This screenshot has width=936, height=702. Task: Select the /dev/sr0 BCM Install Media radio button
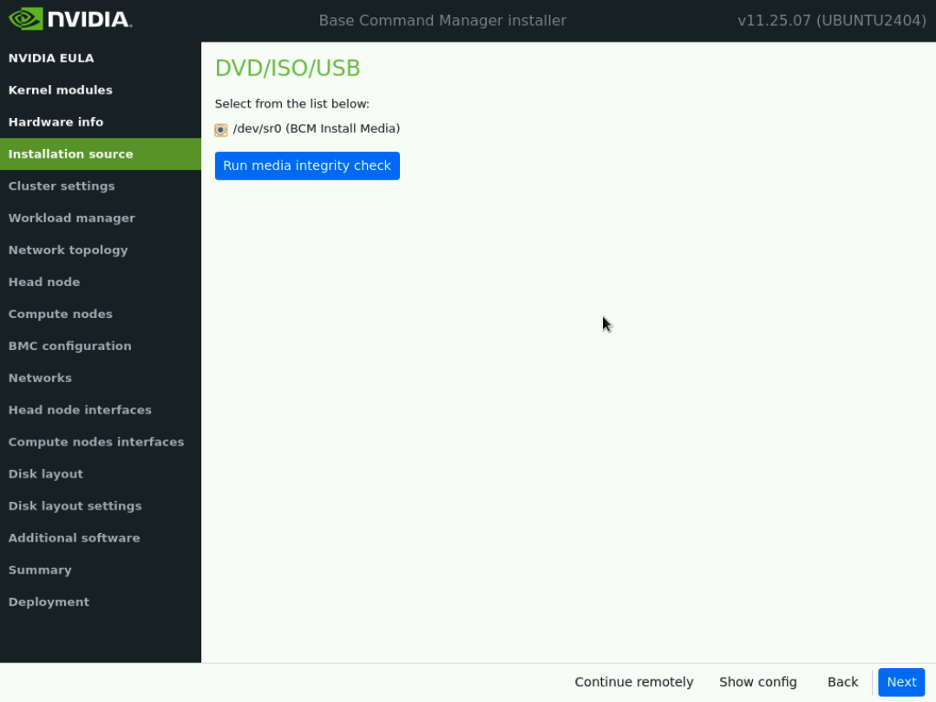(x=221, y=130)
